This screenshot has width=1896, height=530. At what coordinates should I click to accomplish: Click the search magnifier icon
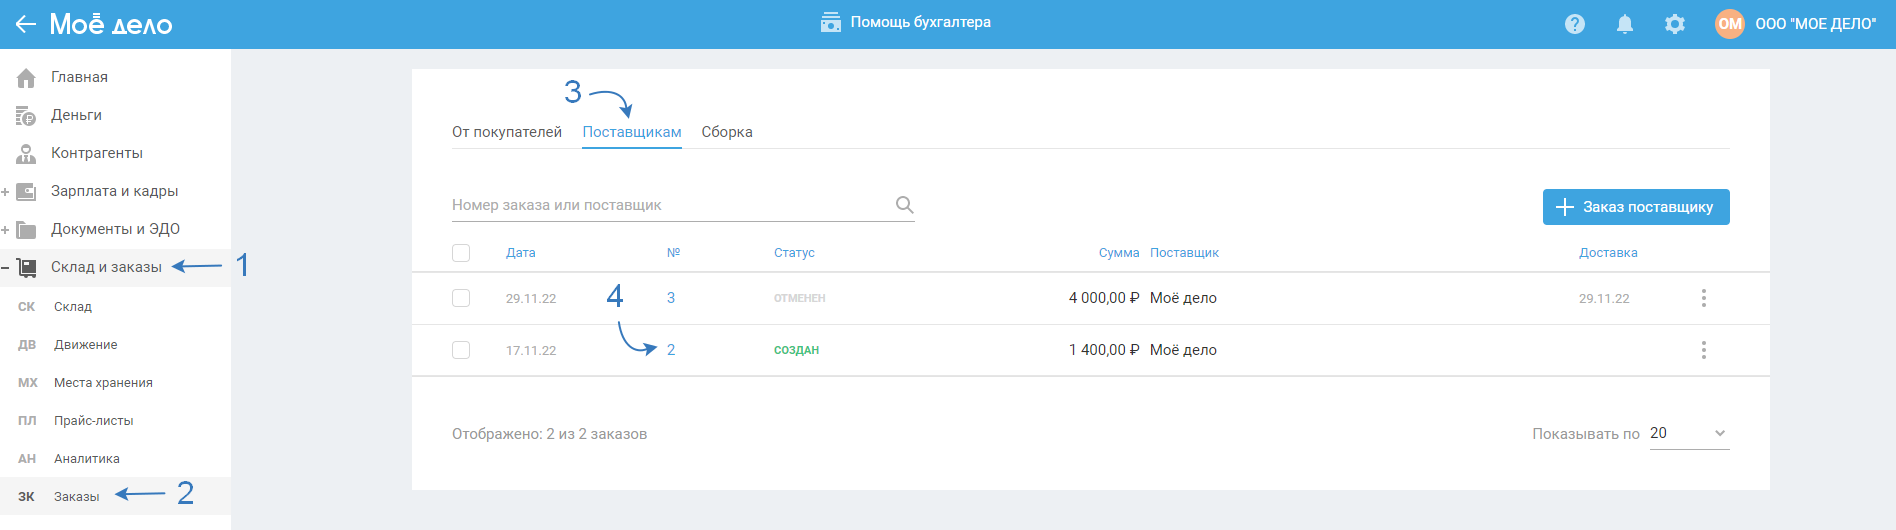904,205
